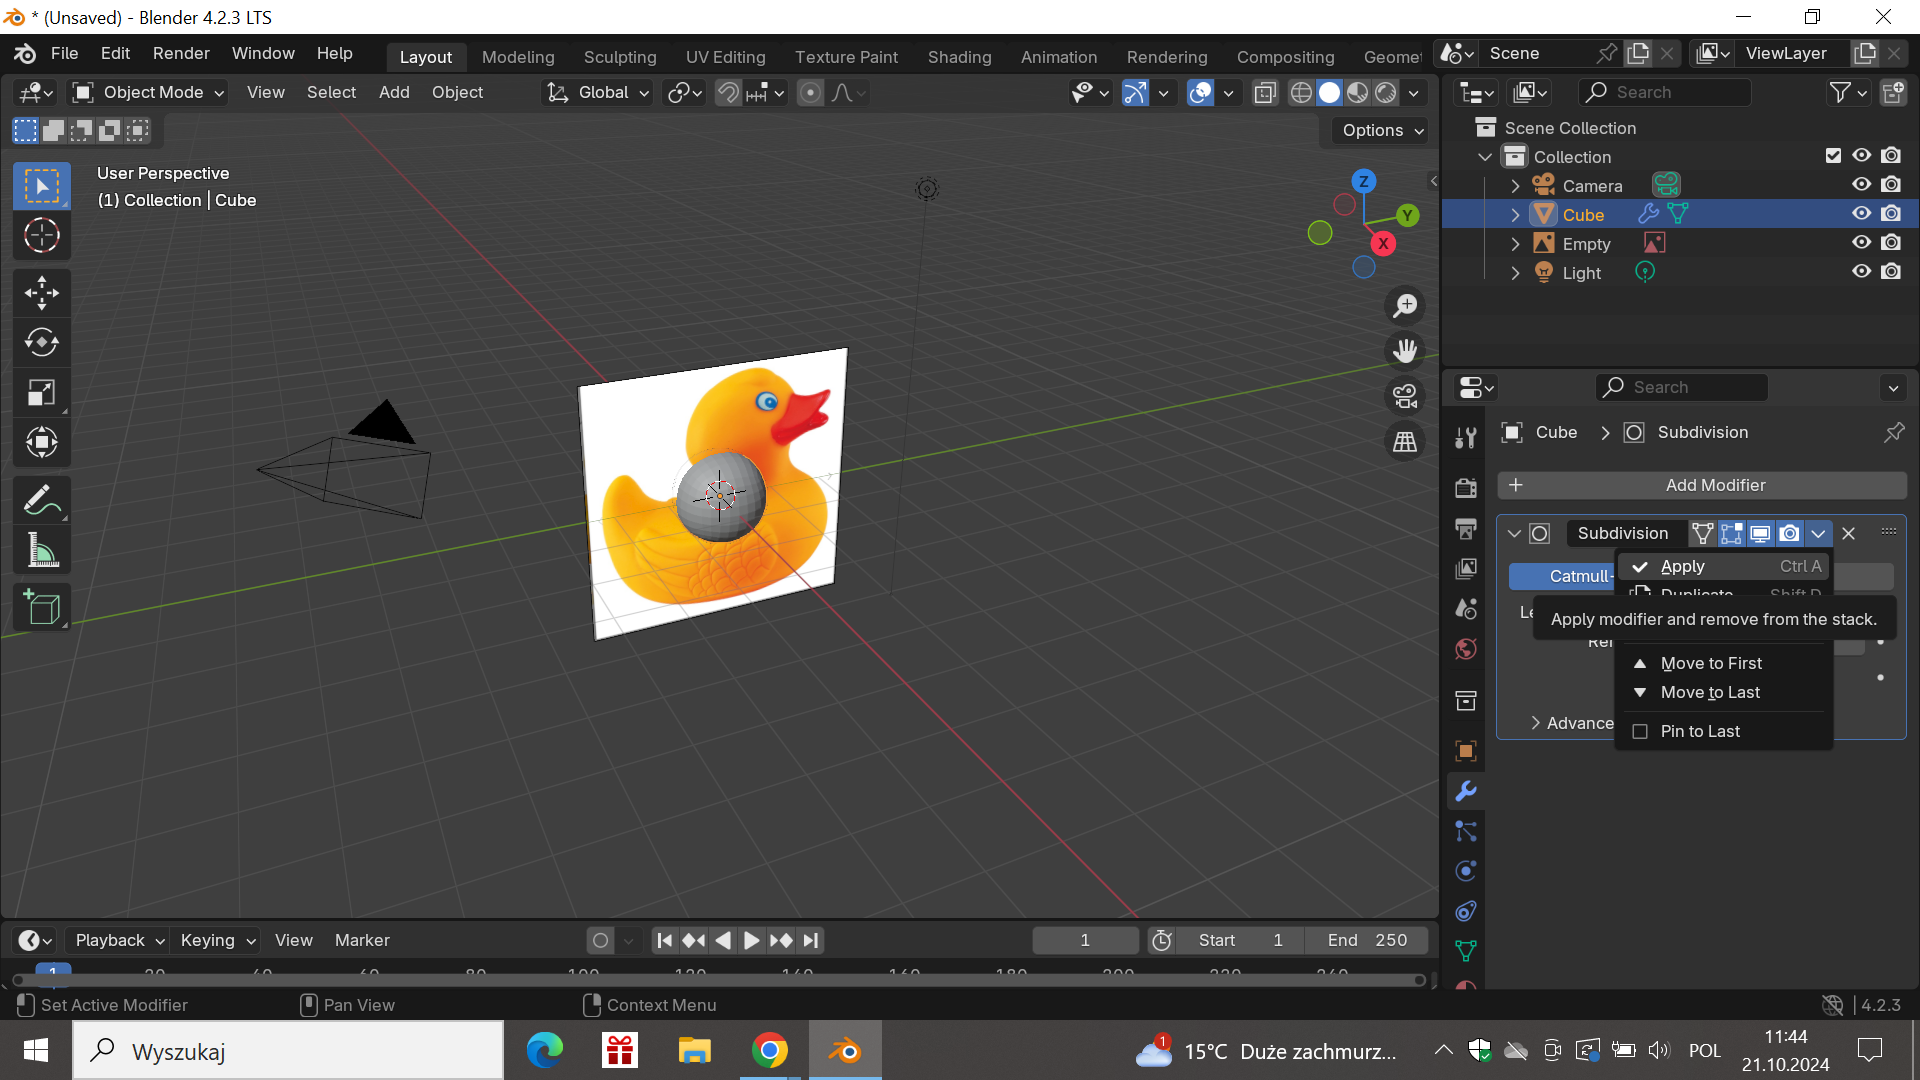Open Global transform orientation dropdown
This screenshot has height=1080, width=1920.
598,93
